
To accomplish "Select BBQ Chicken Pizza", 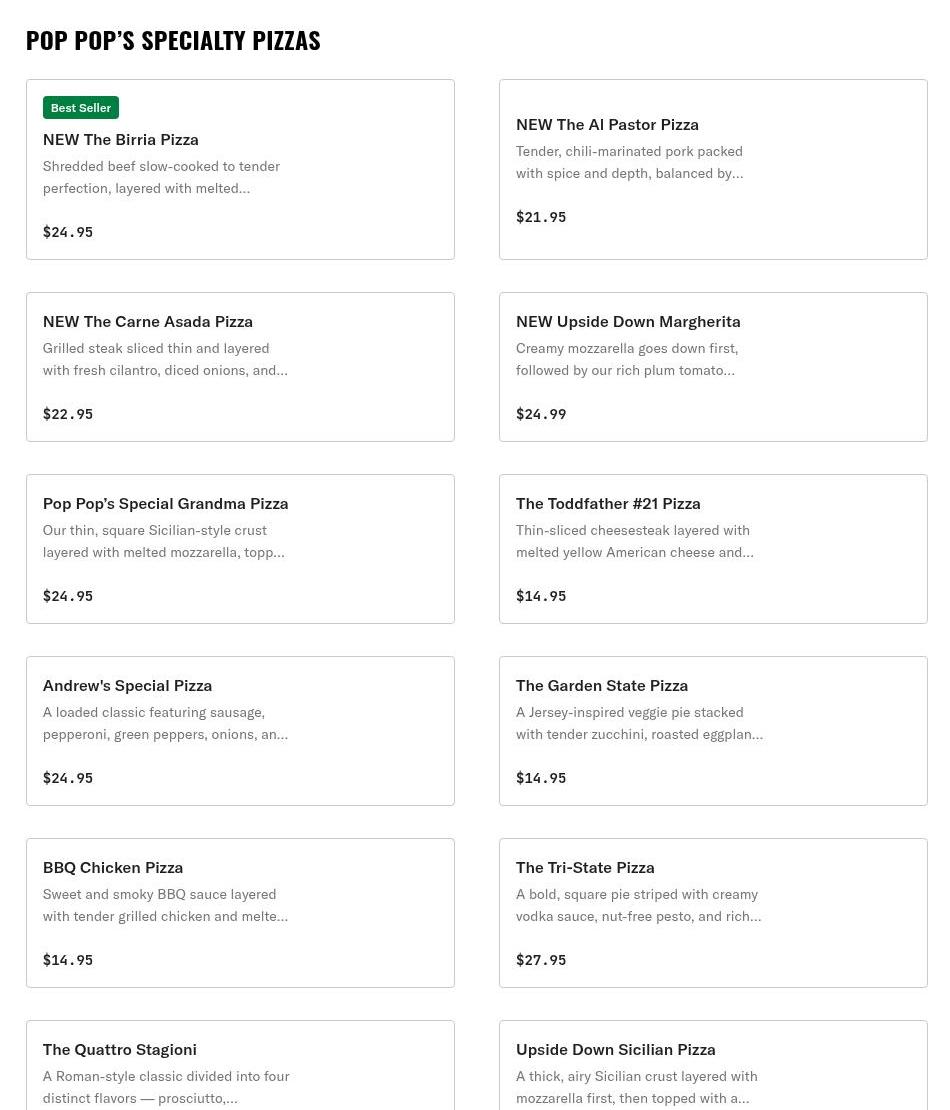I will [x=240, y=912].
